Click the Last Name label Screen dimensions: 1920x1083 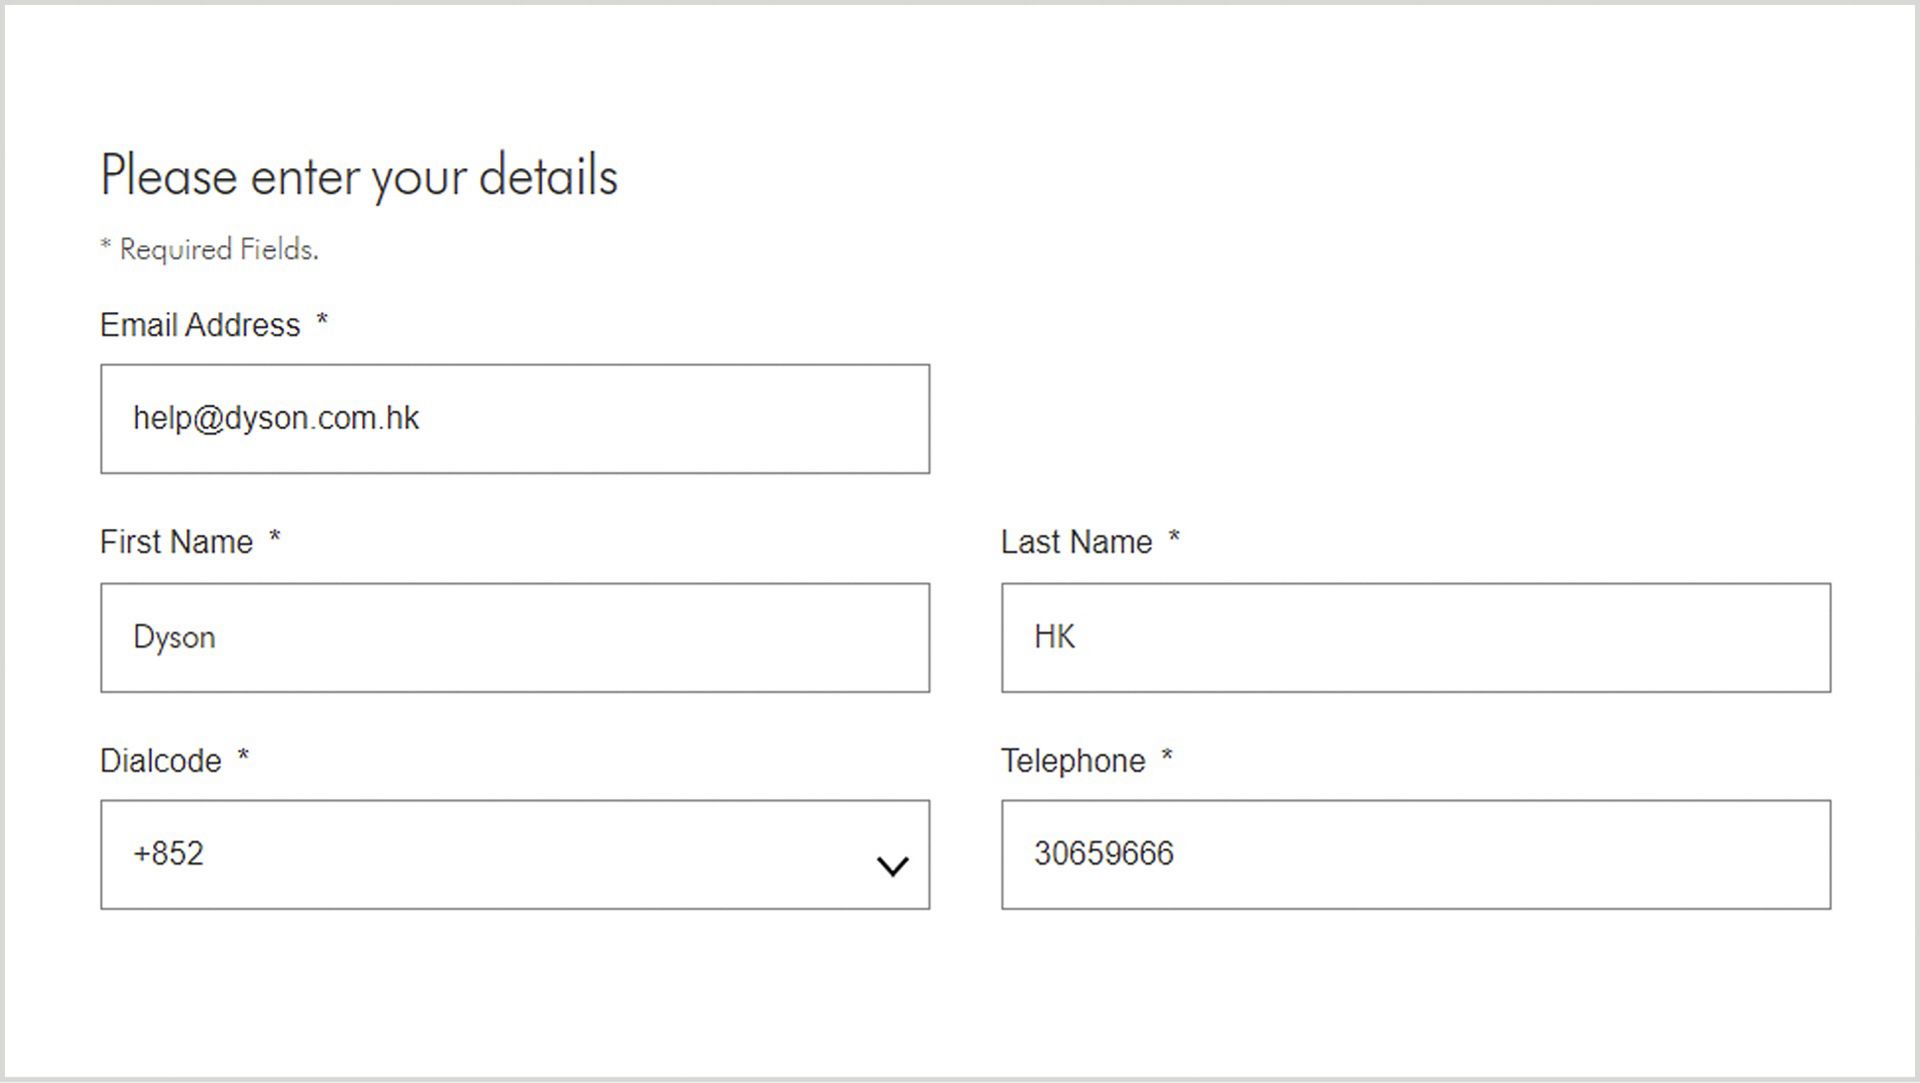coord(1077,542)
